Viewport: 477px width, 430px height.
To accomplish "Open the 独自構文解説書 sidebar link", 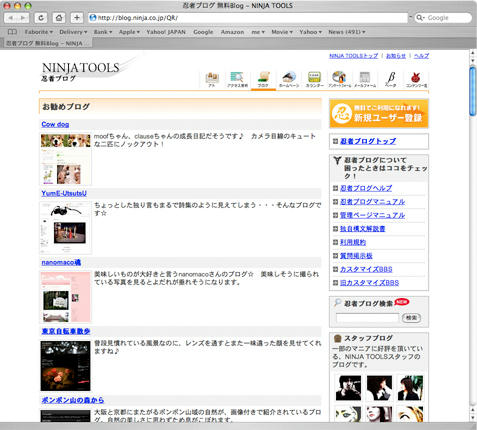I will point(363,229).
